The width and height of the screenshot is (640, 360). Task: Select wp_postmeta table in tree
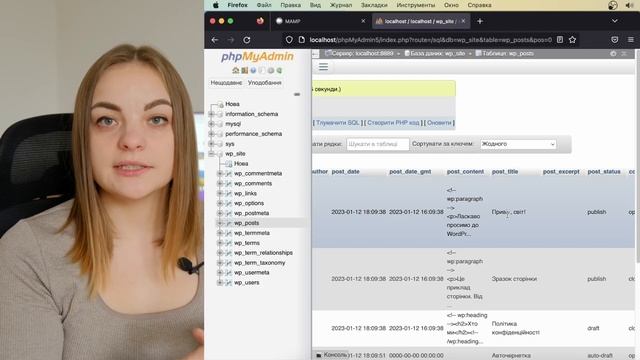tap(251, 213)
